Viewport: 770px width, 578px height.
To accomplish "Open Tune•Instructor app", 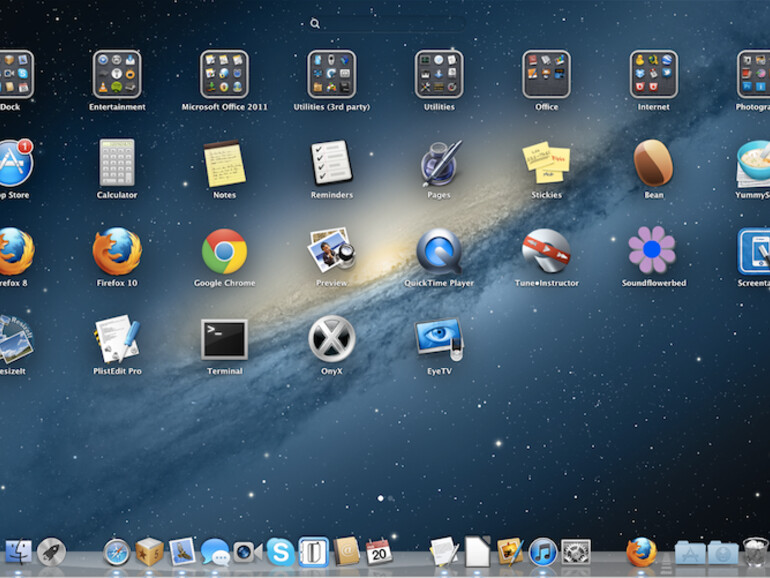I will tap(546, 252).
